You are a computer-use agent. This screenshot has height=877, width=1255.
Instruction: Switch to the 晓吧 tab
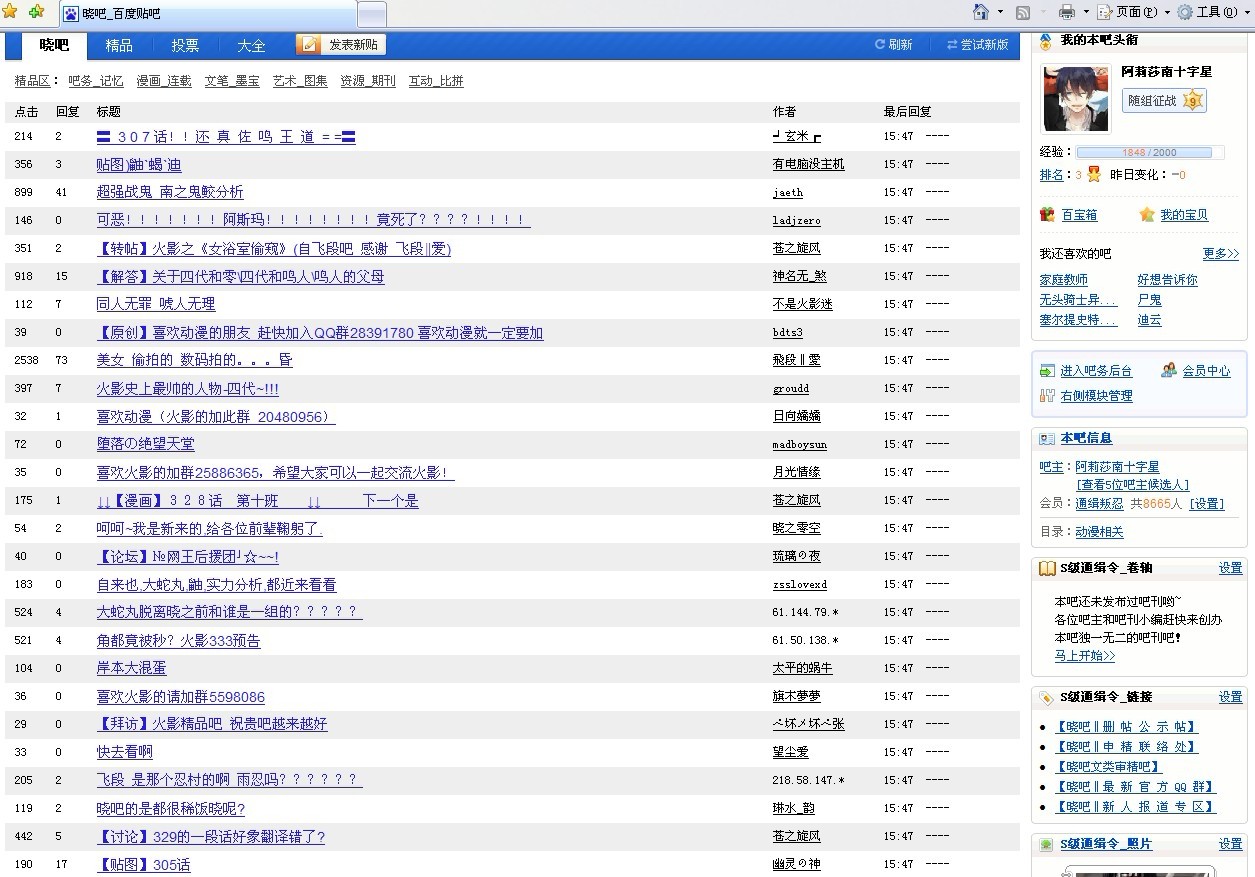(x=54, y=45)
